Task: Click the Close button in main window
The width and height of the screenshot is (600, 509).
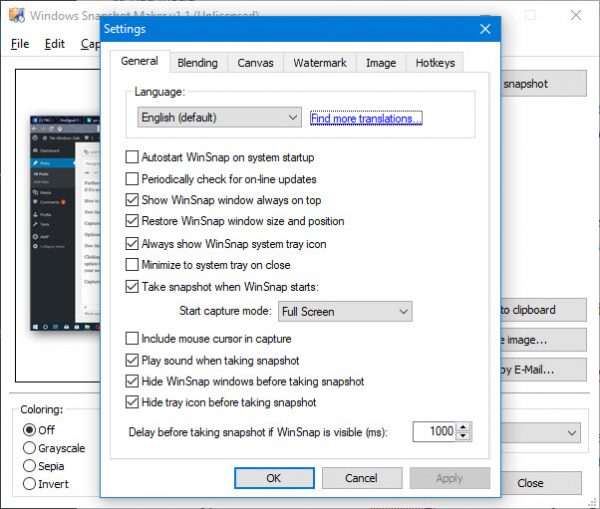Action: [541, 483]
